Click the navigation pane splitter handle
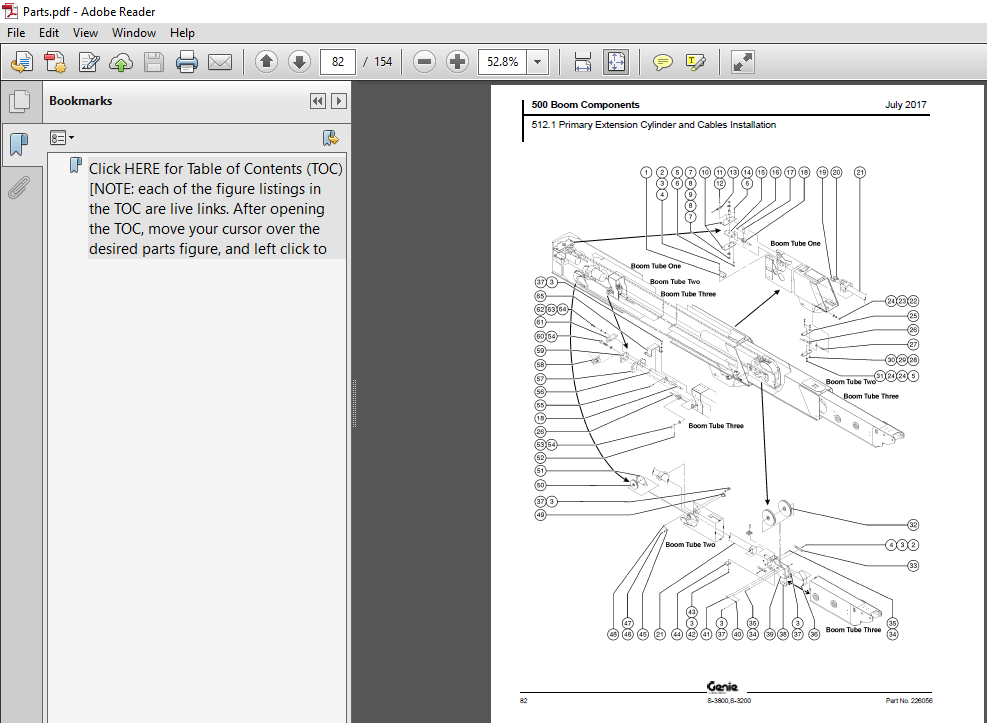987x723 pixels. pyautogui.click(x=354, y=403)
